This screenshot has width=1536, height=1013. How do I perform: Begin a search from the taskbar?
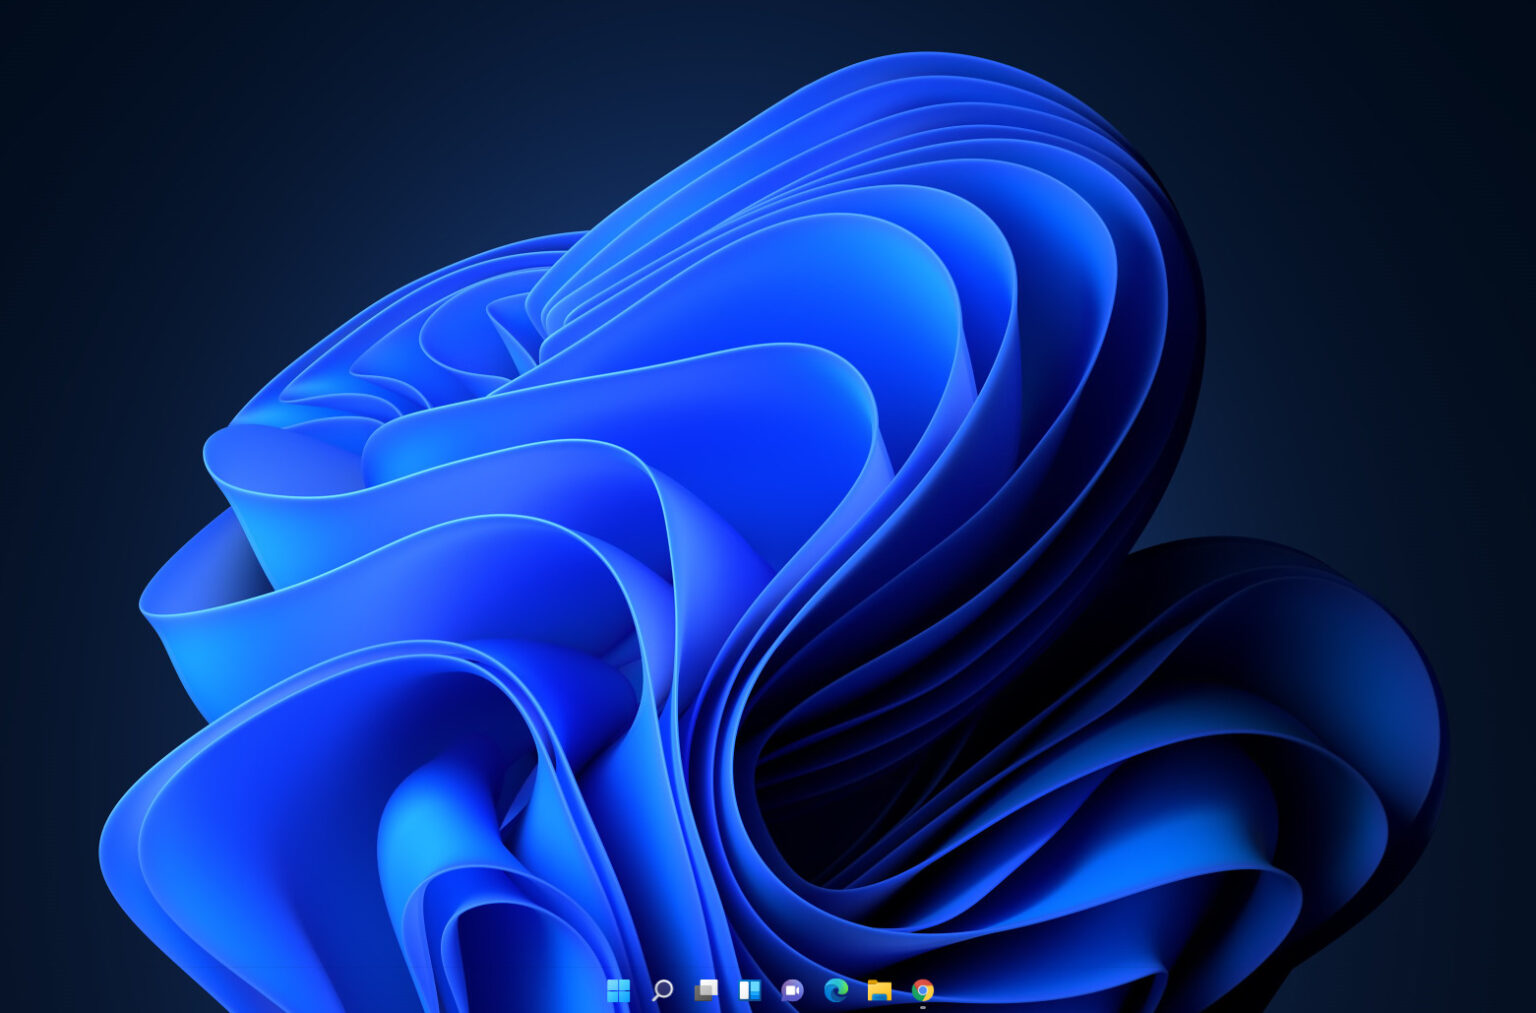tap(661, 991)
